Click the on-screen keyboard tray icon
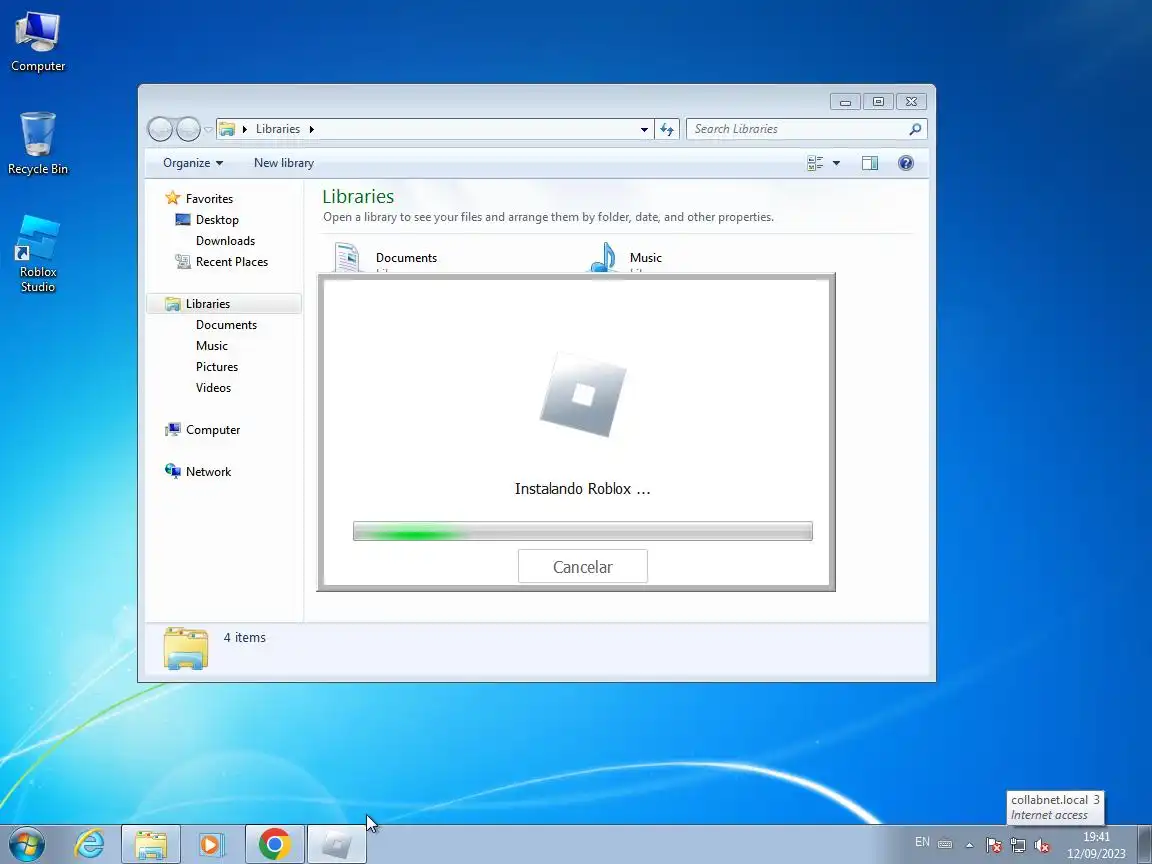Viewport: 1152px width, 864px height. (946, 844)
